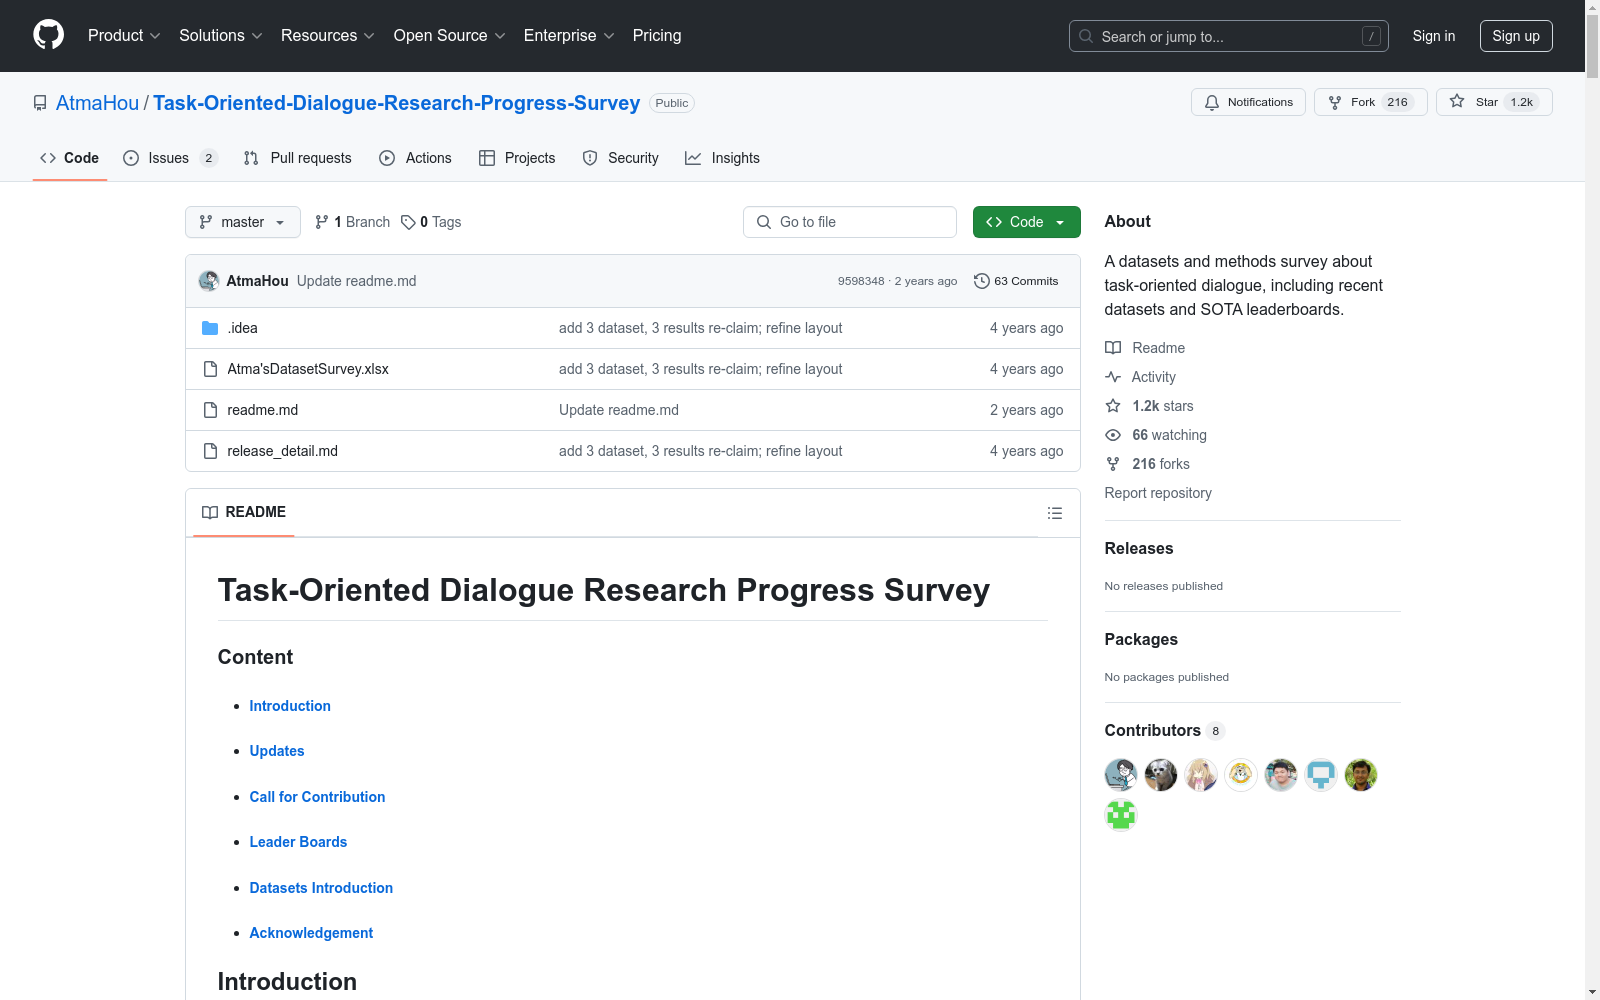Click the second contributor avatar
The height and width of the screenshot is (1000, 1600).
tap(1161, 775)
